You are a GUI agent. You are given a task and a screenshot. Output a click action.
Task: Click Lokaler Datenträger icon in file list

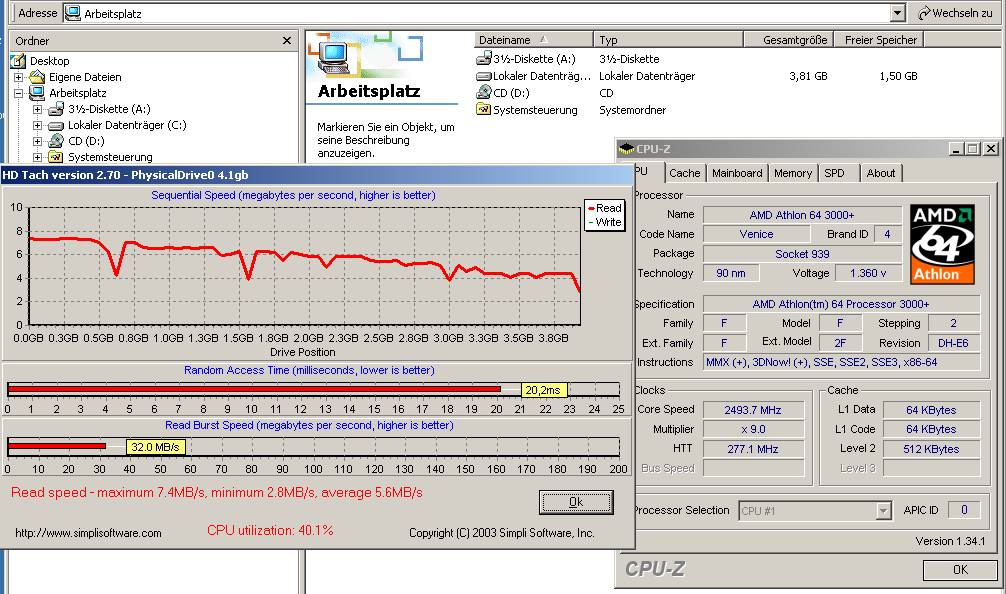(x=484, y=76)
